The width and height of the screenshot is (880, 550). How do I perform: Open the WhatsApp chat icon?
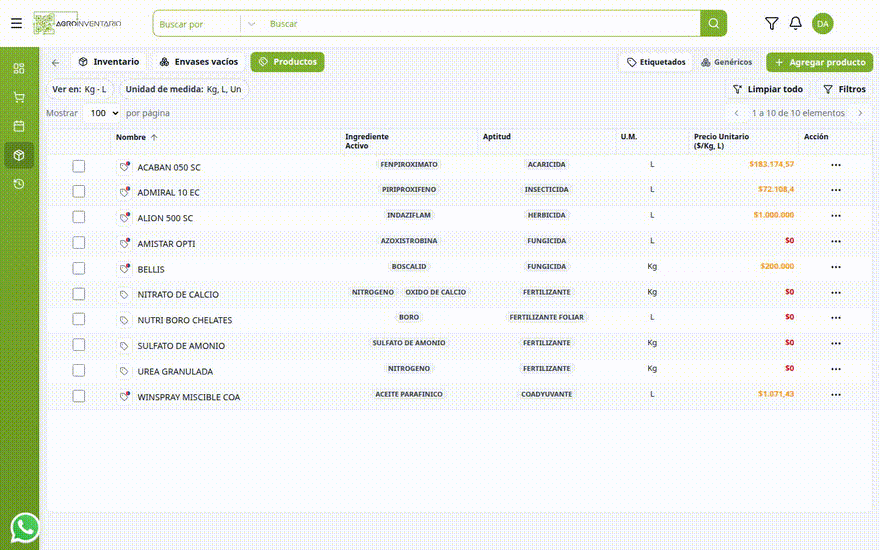point(24,528)
